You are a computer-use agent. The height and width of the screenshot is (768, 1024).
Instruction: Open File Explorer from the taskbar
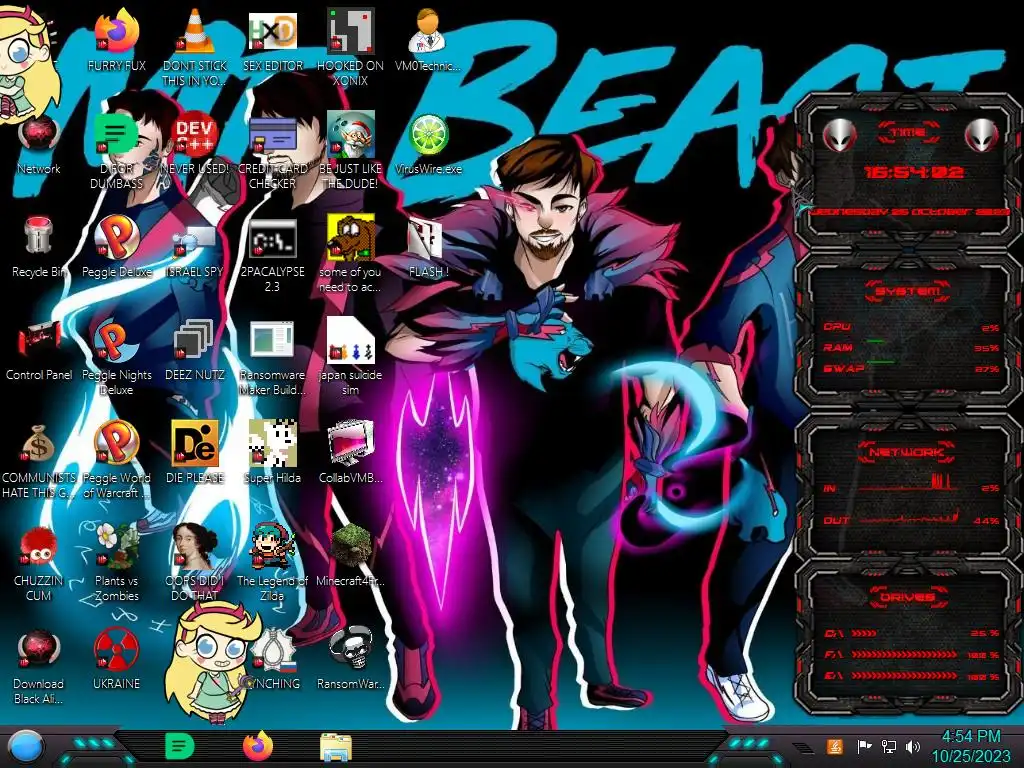pos(335,747)
